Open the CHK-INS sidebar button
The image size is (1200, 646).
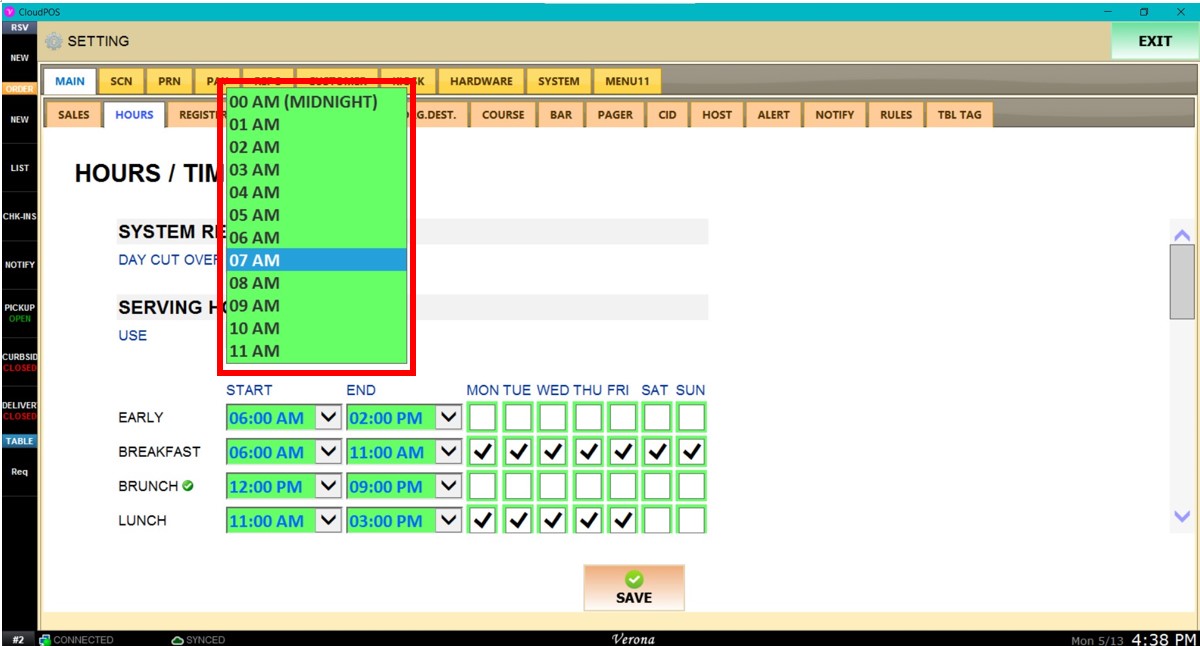click(19, 216)
